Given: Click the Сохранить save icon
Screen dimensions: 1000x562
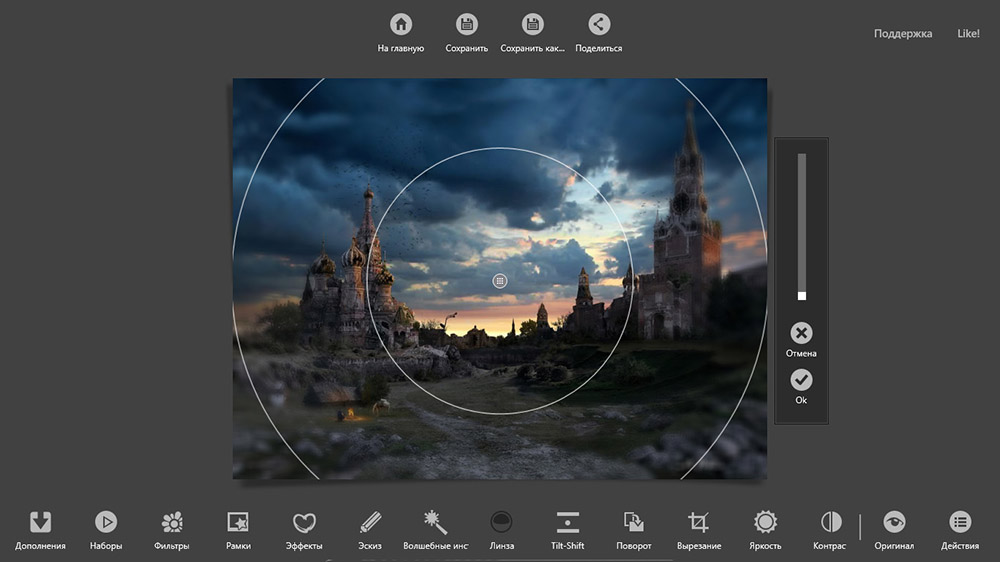Looking at the screenshot, I should pyautogui.click(x=466, y=24).
